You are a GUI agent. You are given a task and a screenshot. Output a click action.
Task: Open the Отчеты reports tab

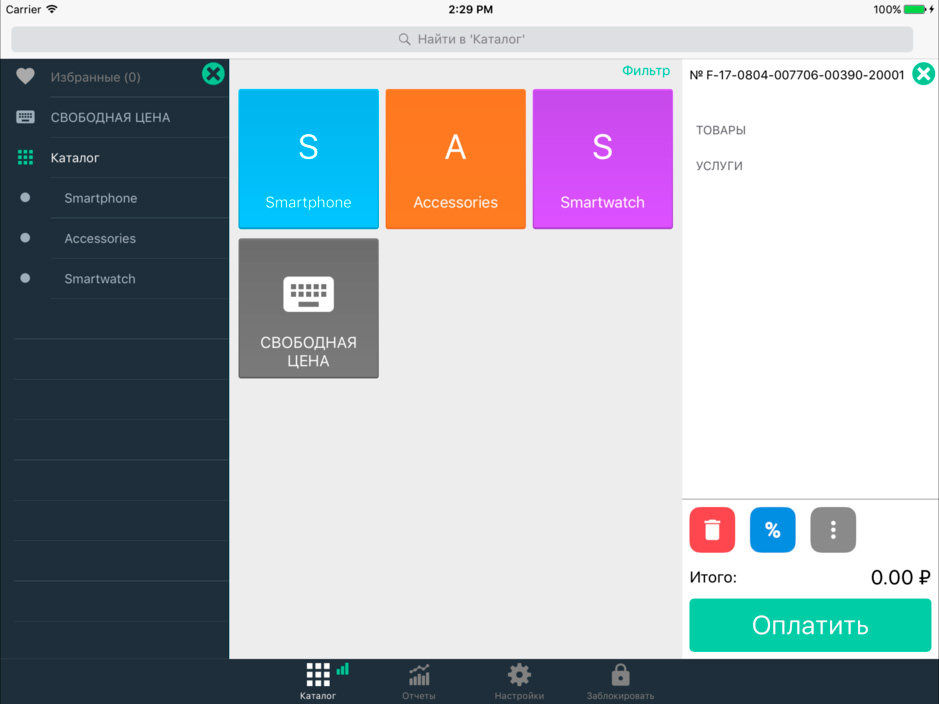click(x=419, y=682)
